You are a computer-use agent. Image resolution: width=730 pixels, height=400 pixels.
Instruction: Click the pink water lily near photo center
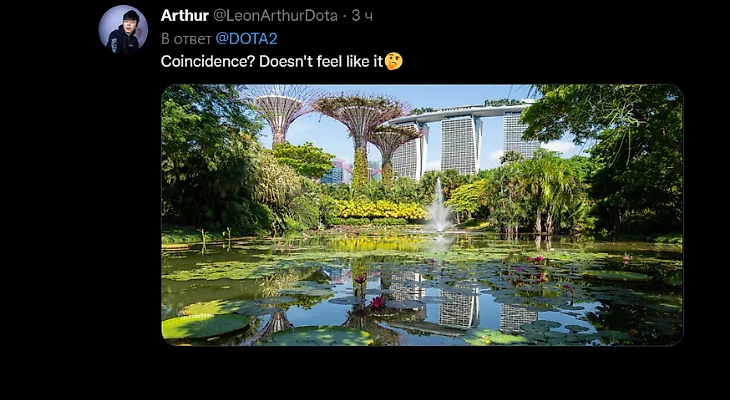(x=378, y=302)
